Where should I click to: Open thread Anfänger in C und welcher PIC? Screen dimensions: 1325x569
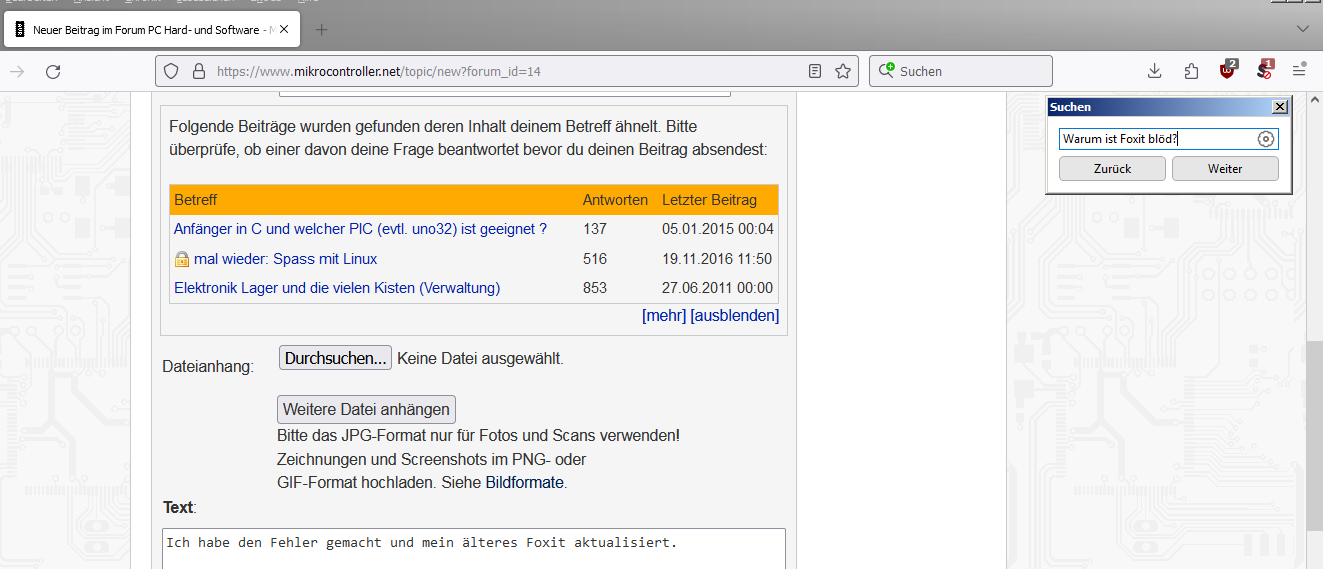(360, 229)
